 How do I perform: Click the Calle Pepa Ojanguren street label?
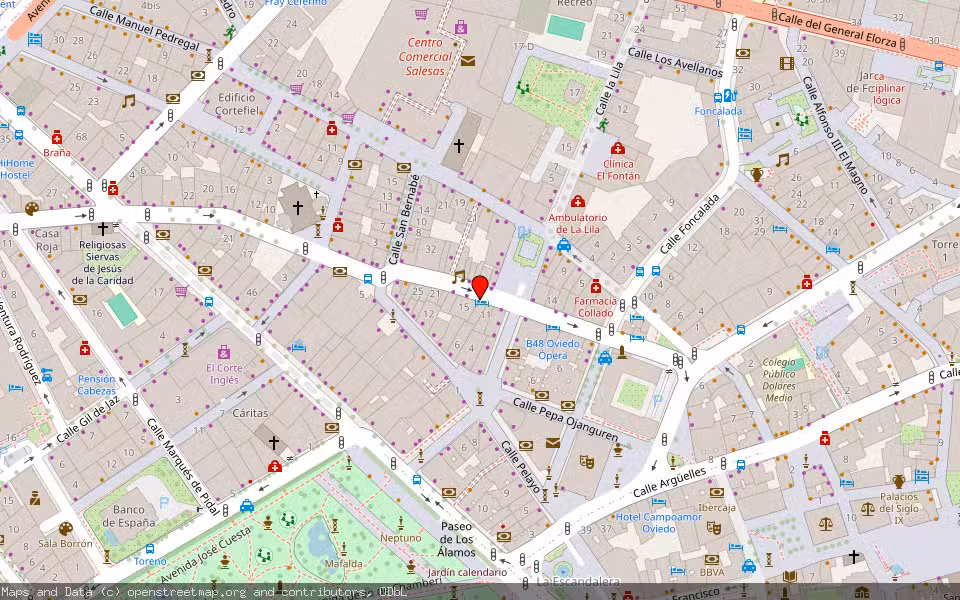click(x=565, y=419)
